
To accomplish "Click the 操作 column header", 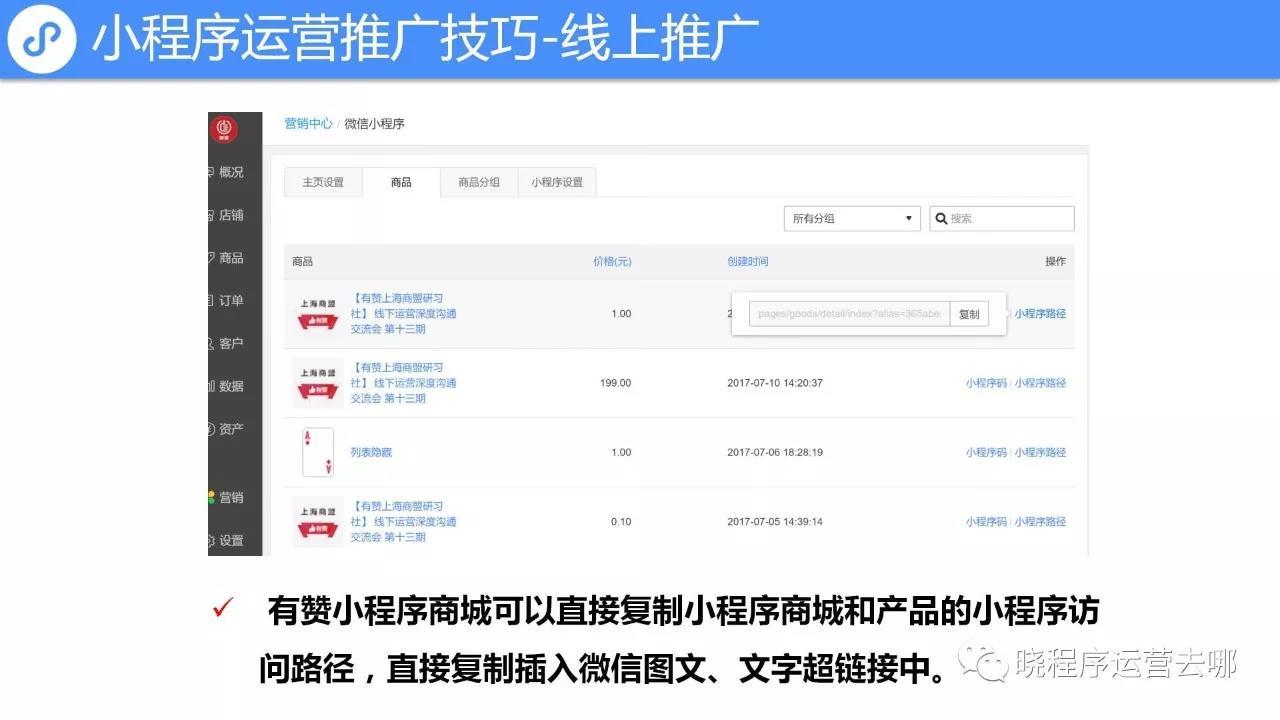I will pyautogui.click(x=1055, y=261).
